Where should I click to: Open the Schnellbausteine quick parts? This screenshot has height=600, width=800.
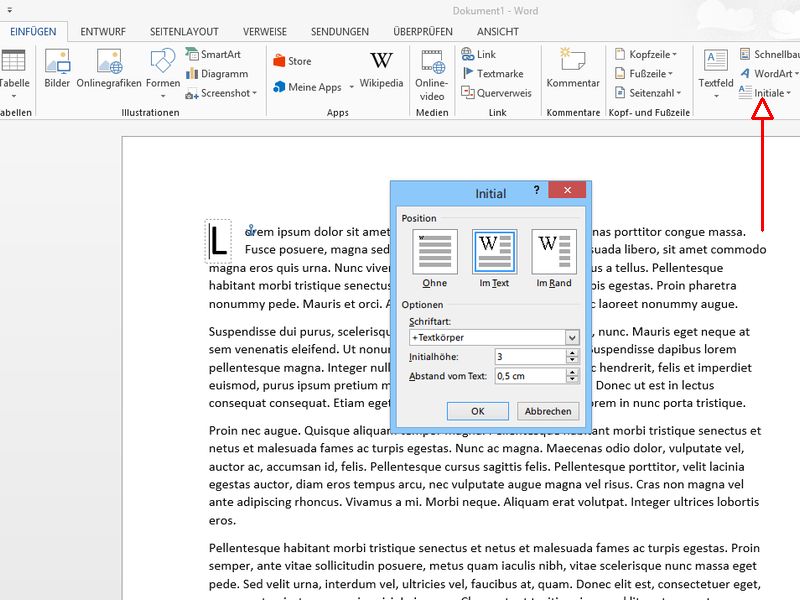coord(769,54)
